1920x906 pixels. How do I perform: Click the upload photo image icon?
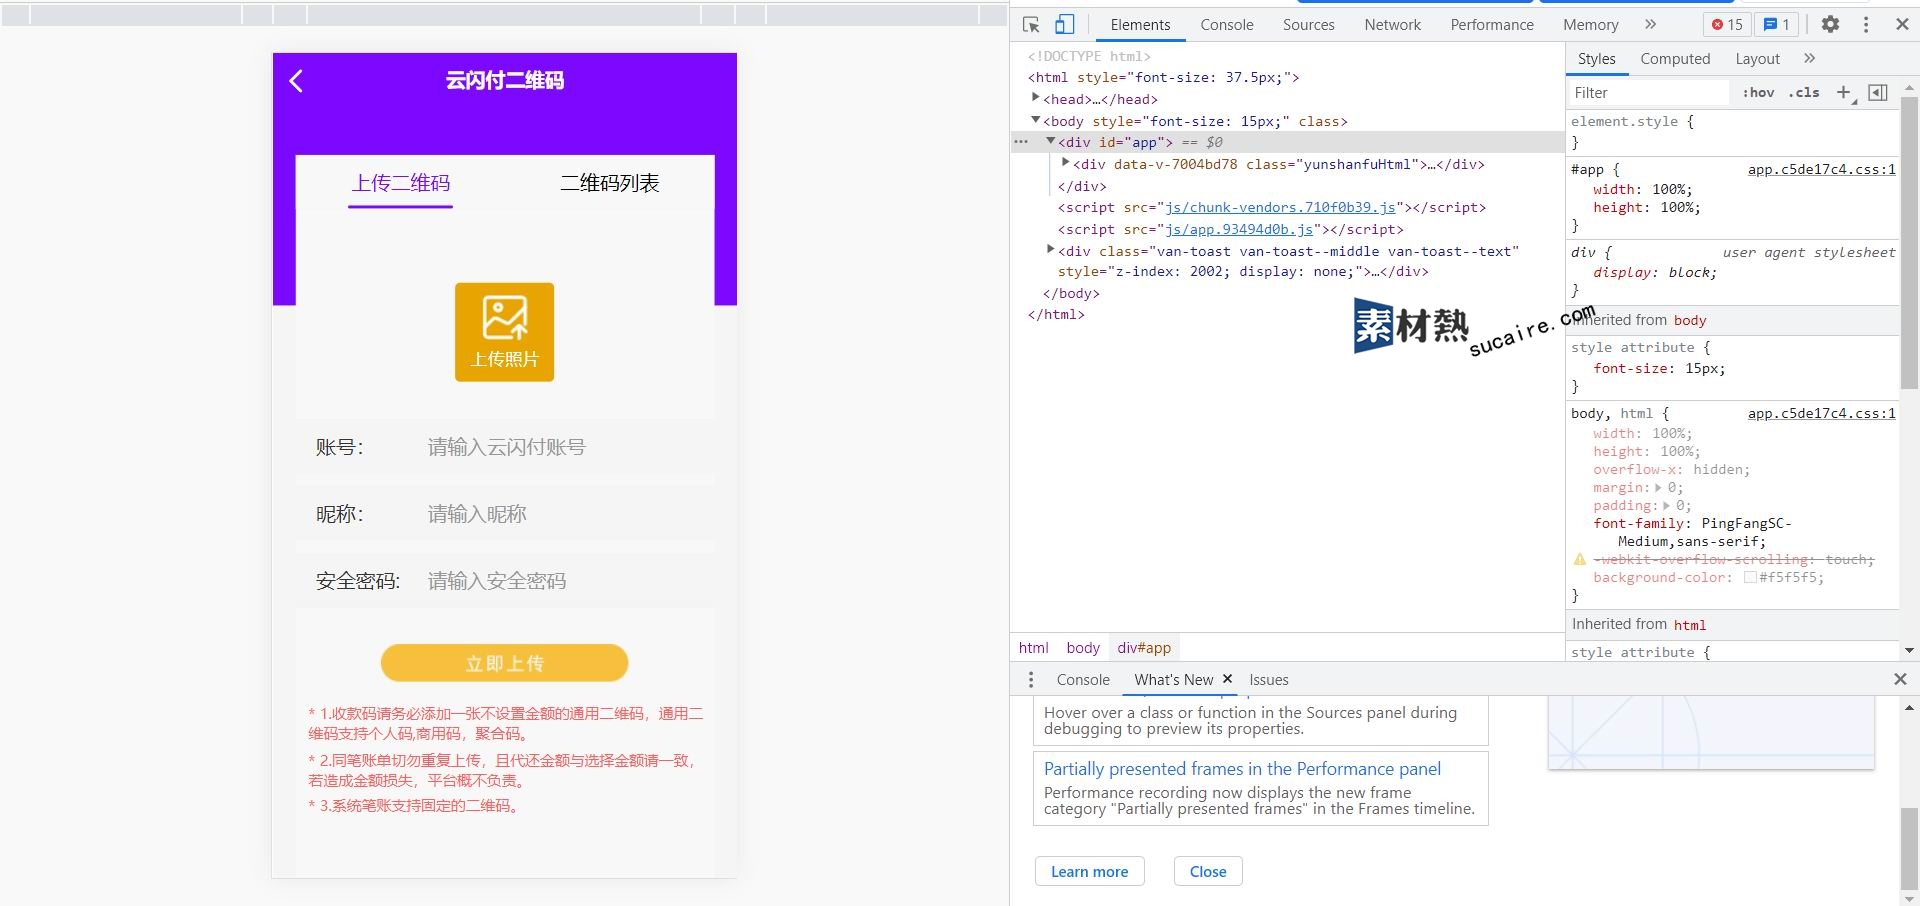click(x=504, y=332)
